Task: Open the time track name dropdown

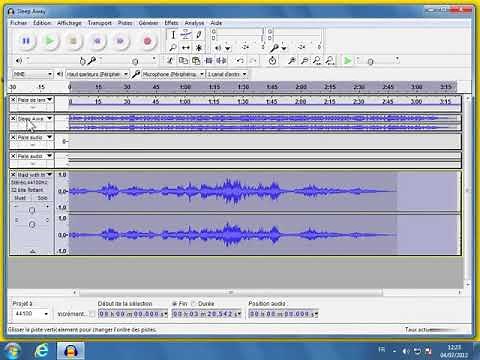Action: coord(49,100)
